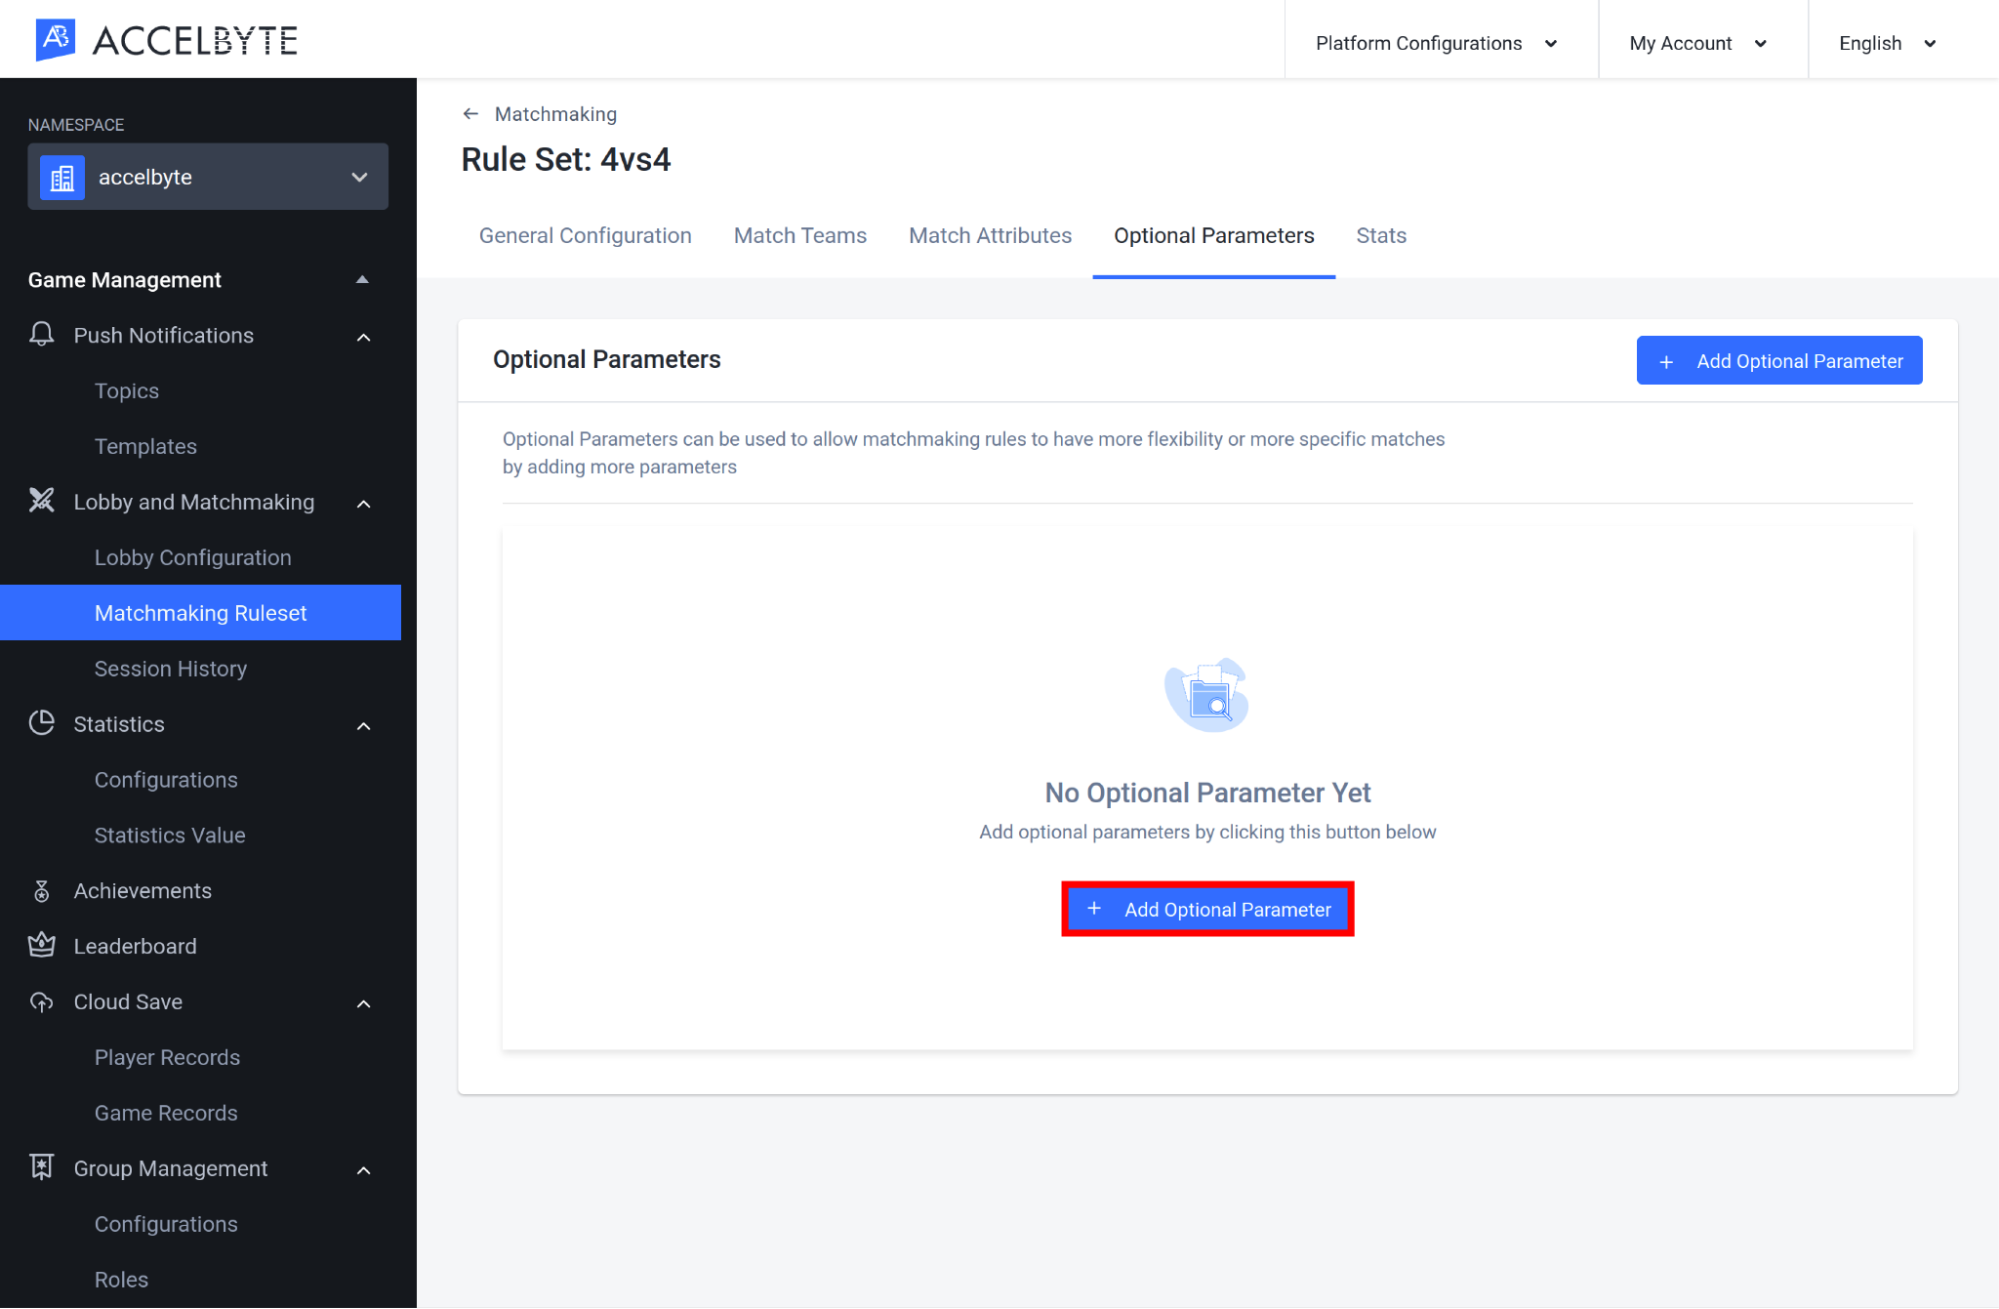Click the Leaderboard crown icon

39,945
